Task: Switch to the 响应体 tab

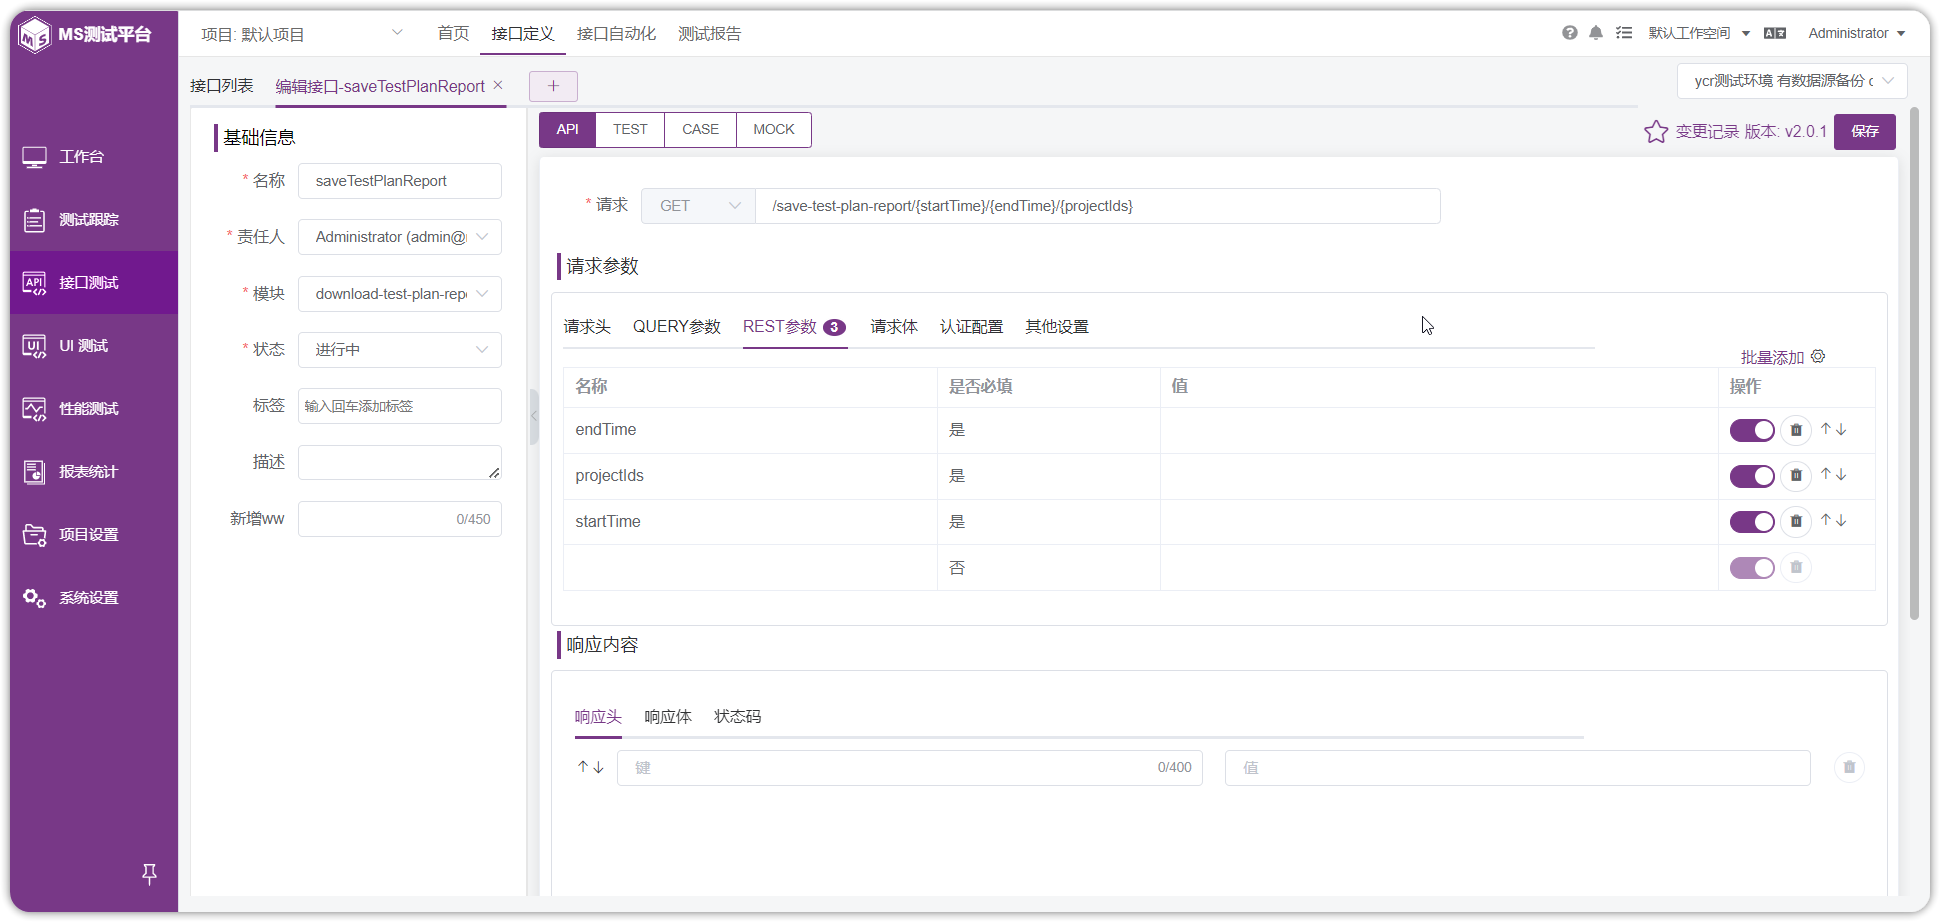Action: 668,717
